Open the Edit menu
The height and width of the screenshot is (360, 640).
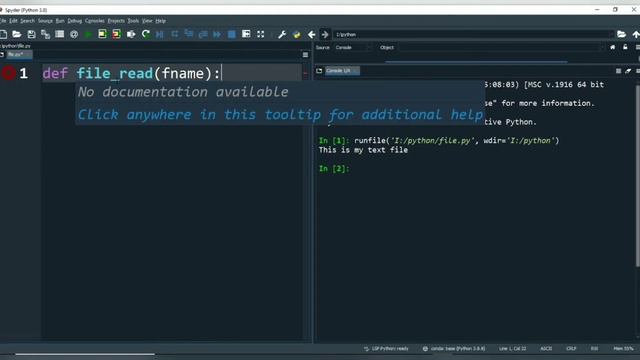[13, 21]
